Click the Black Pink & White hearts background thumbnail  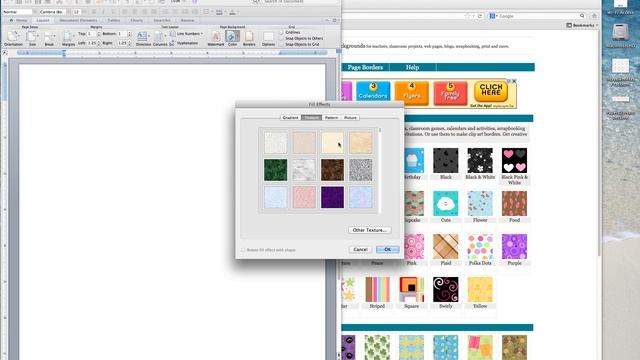[514, 161]
